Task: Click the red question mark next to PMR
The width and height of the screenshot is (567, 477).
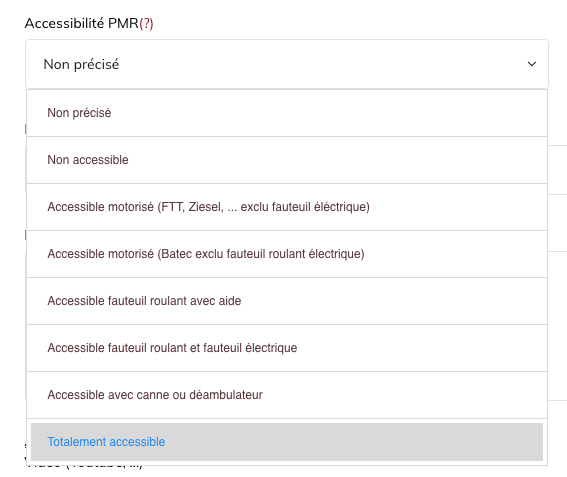Action: 146,24
